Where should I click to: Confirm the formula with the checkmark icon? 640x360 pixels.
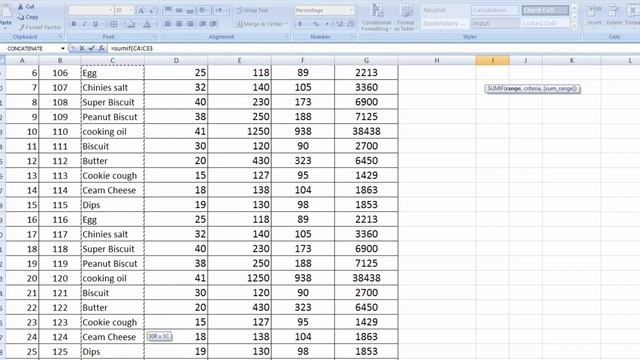pos(91,48)
